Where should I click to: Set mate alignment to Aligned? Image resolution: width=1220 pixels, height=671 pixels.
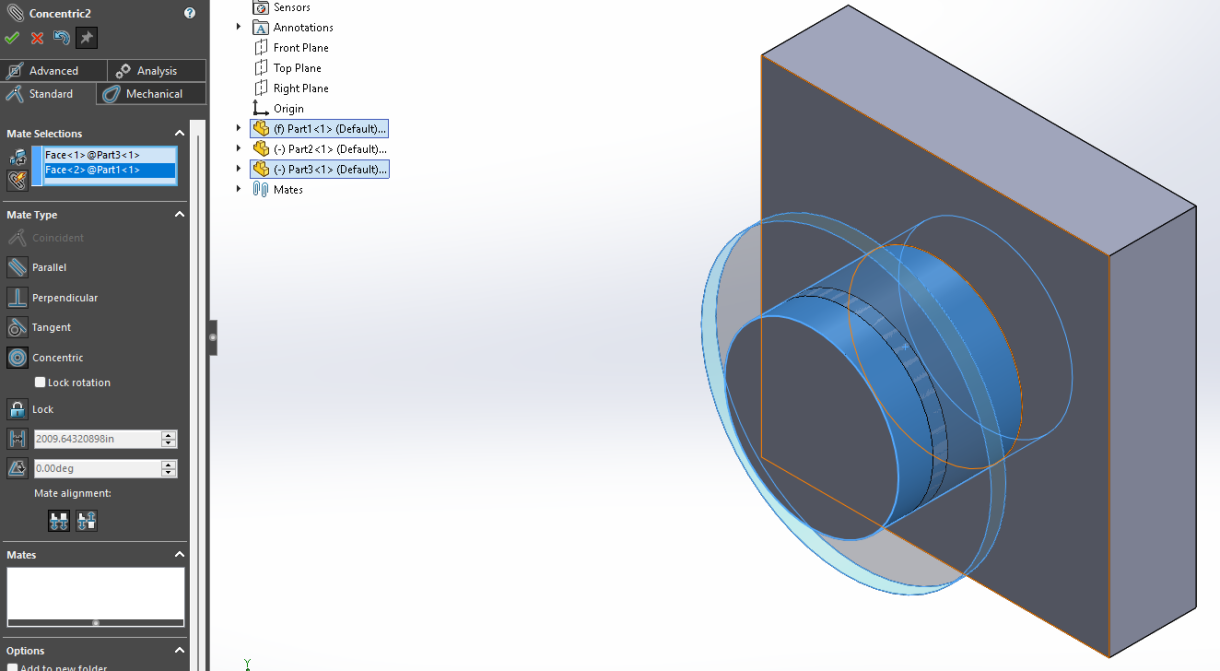59,521
